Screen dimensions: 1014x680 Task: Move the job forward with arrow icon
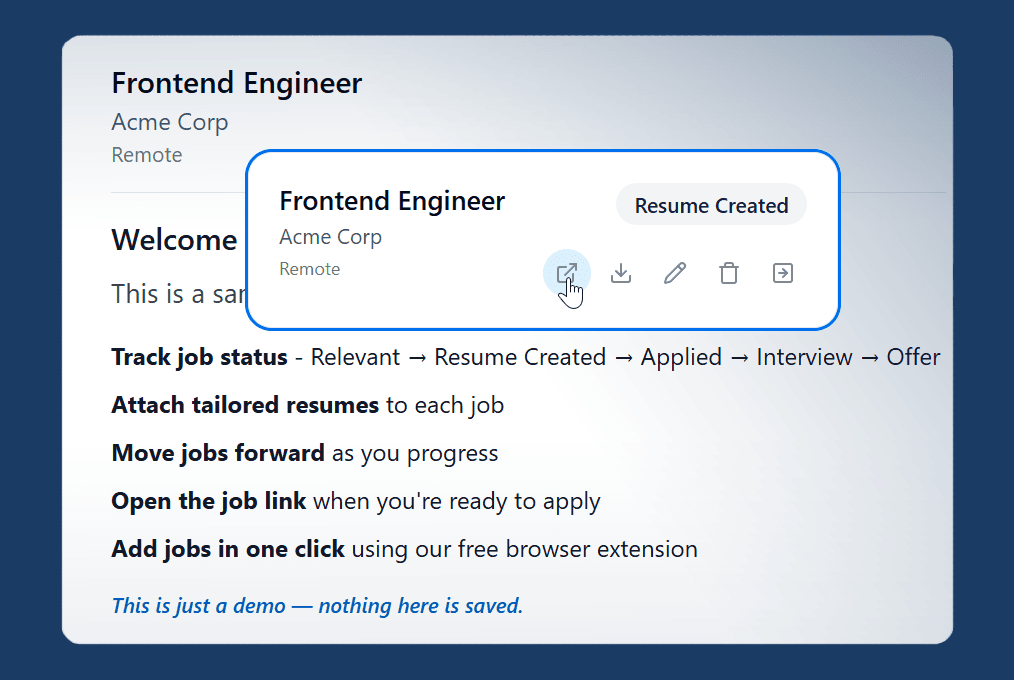(x=783, y=272)
